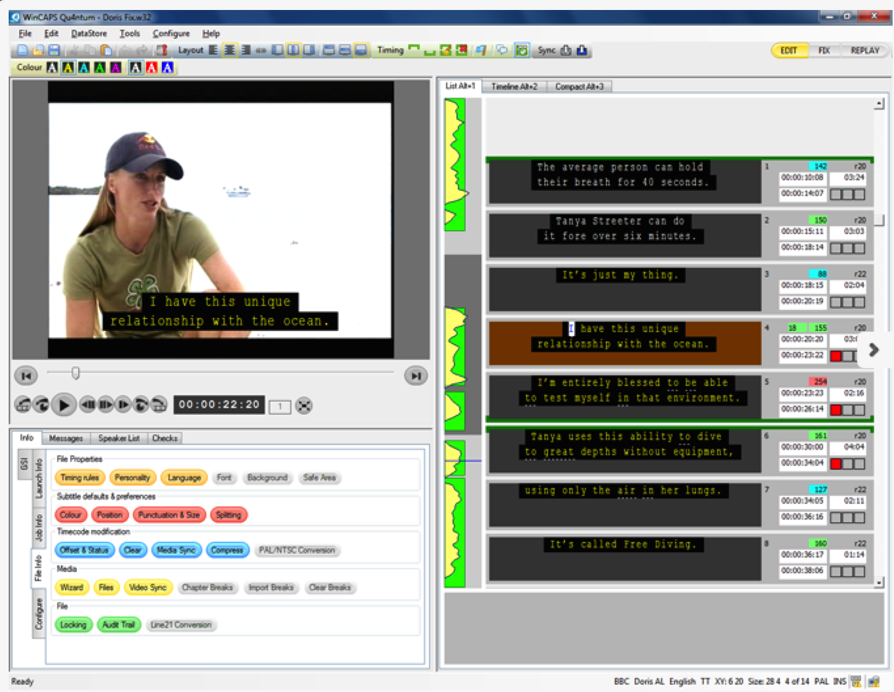Click the first Sync icon in toolbar
The height and width of the screenshot is (692, 894).
point(566,50)
